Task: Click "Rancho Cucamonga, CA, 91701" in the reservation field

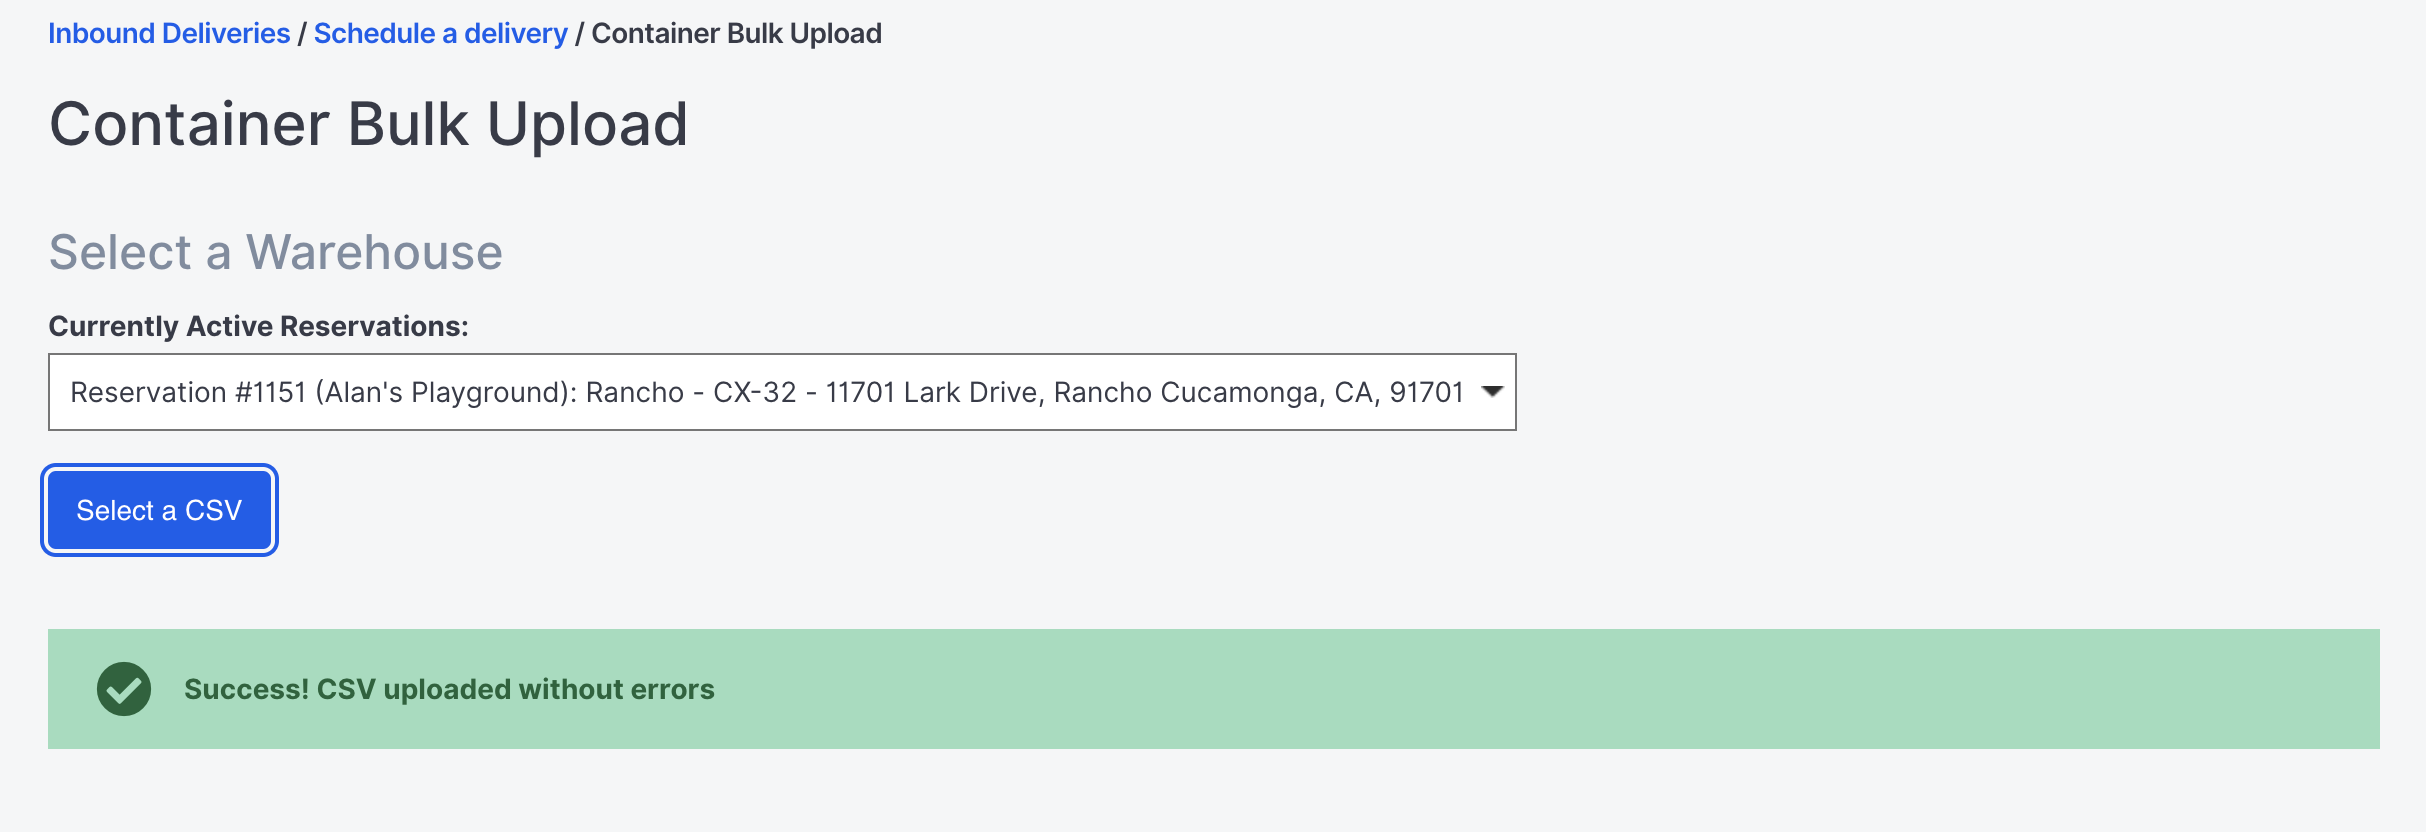Action: tap(1258, 392)
